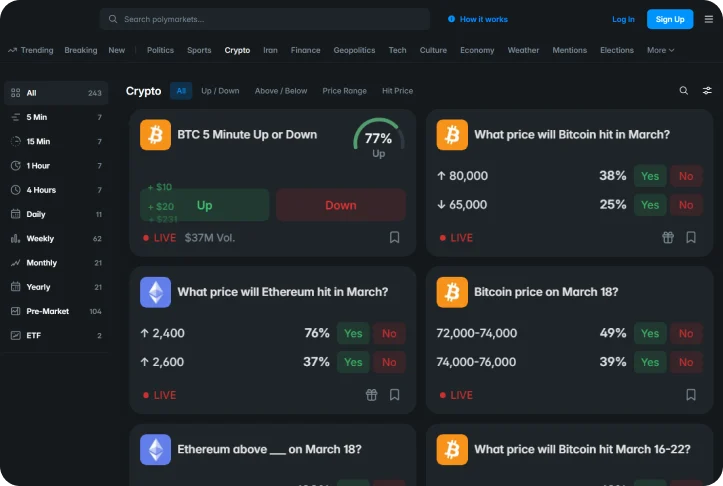Click Bitcoin logo of Bitcoin hit in March card
Image resolution: width=723 pixels, height=486 pixels.
click(452, 135)
